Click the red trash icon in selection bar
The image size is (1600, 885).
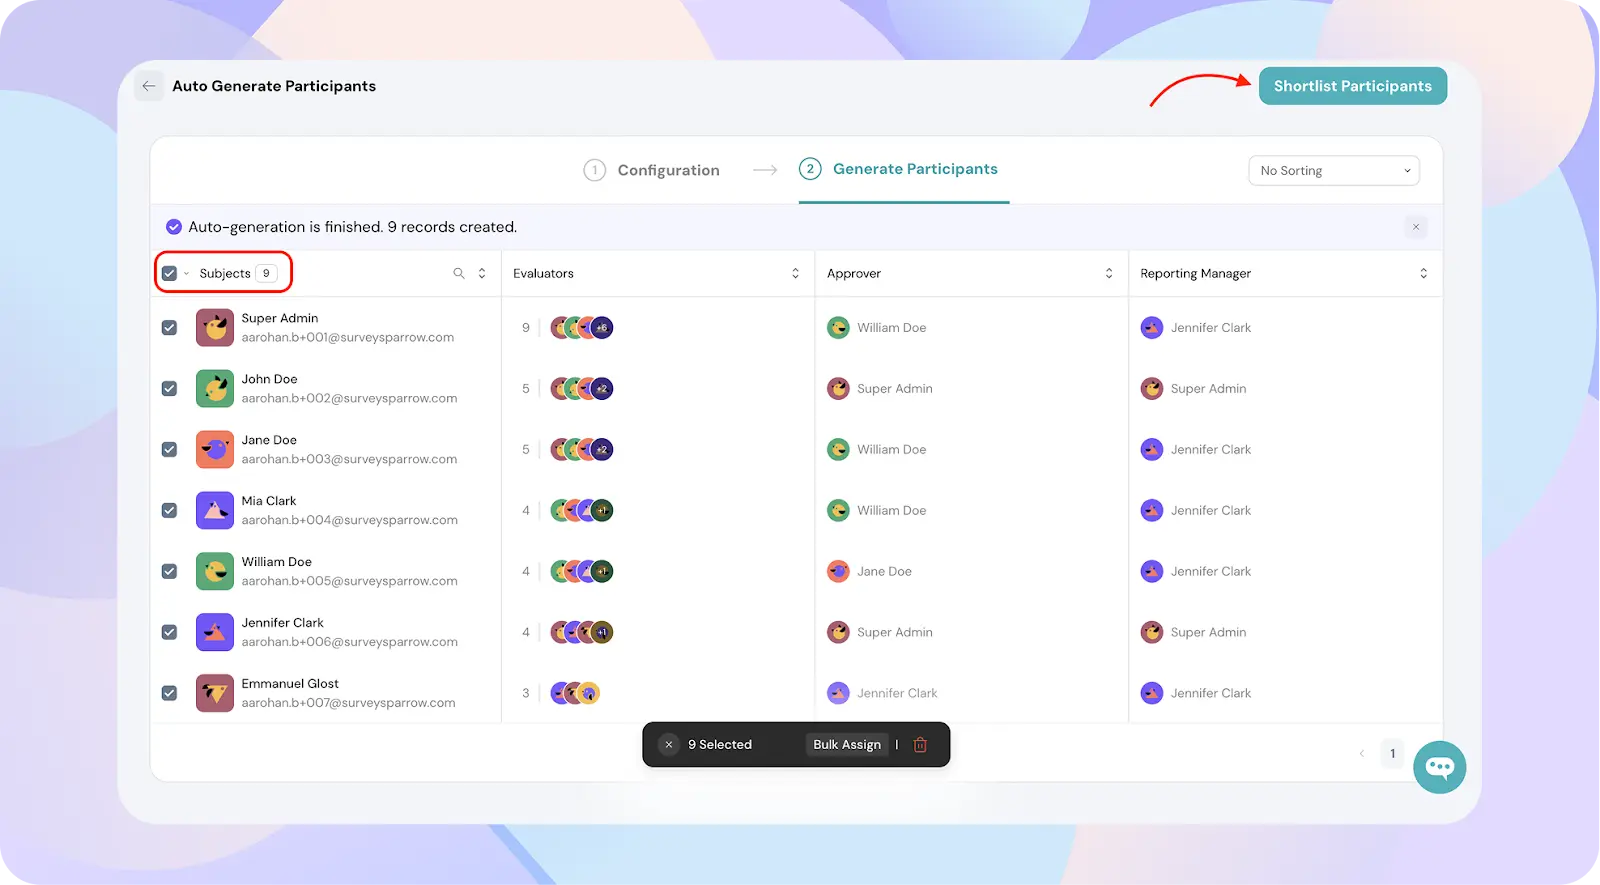[920, 745]
